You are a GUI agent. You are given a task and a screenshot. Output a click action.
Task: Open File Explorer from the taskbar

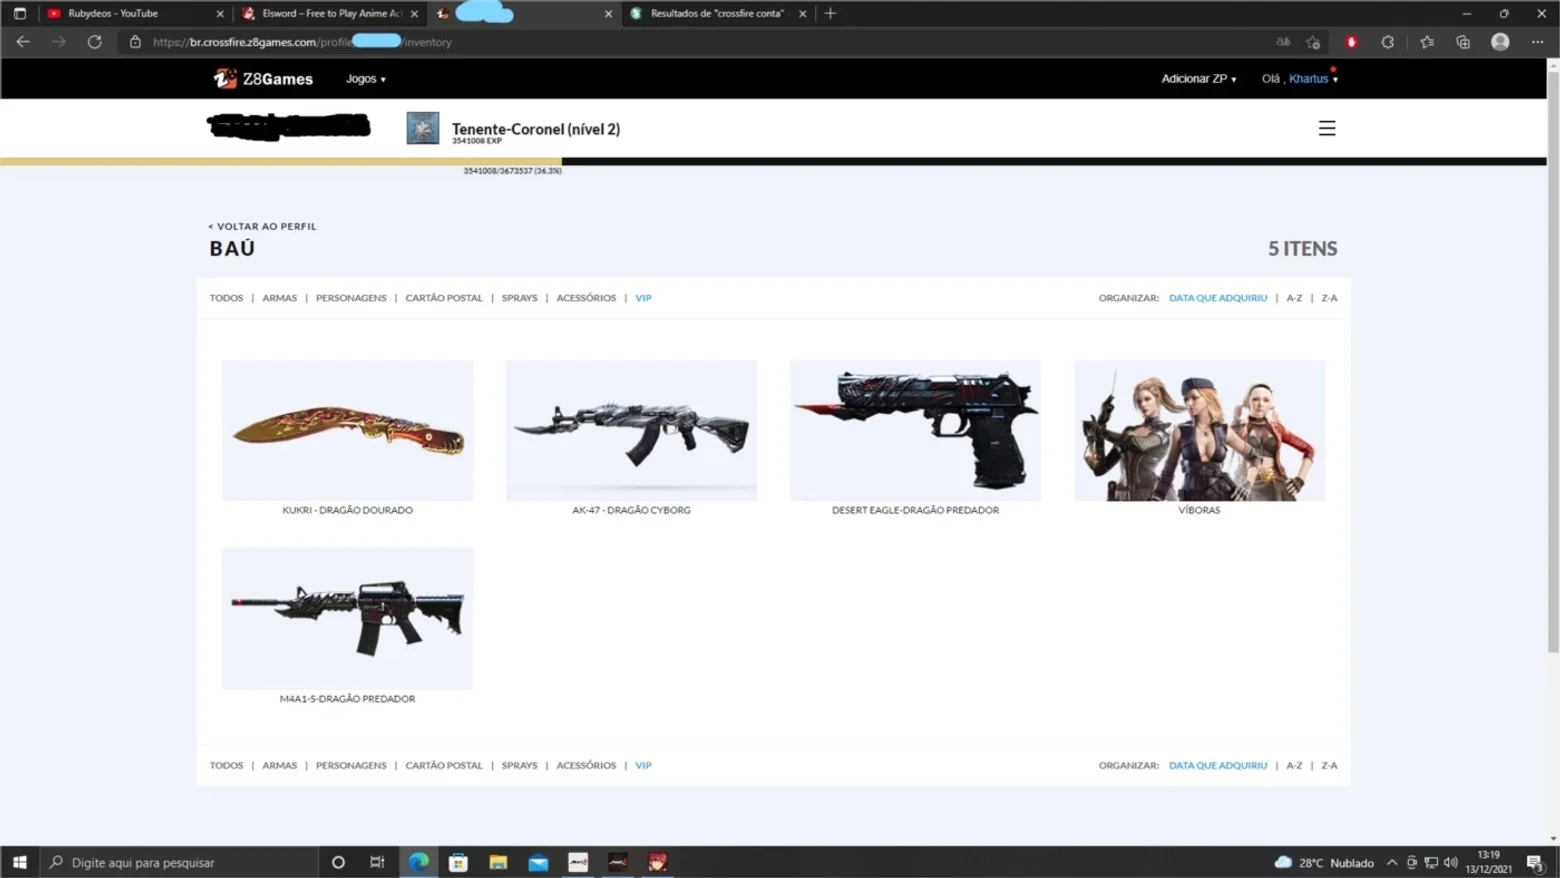point(498,862)
